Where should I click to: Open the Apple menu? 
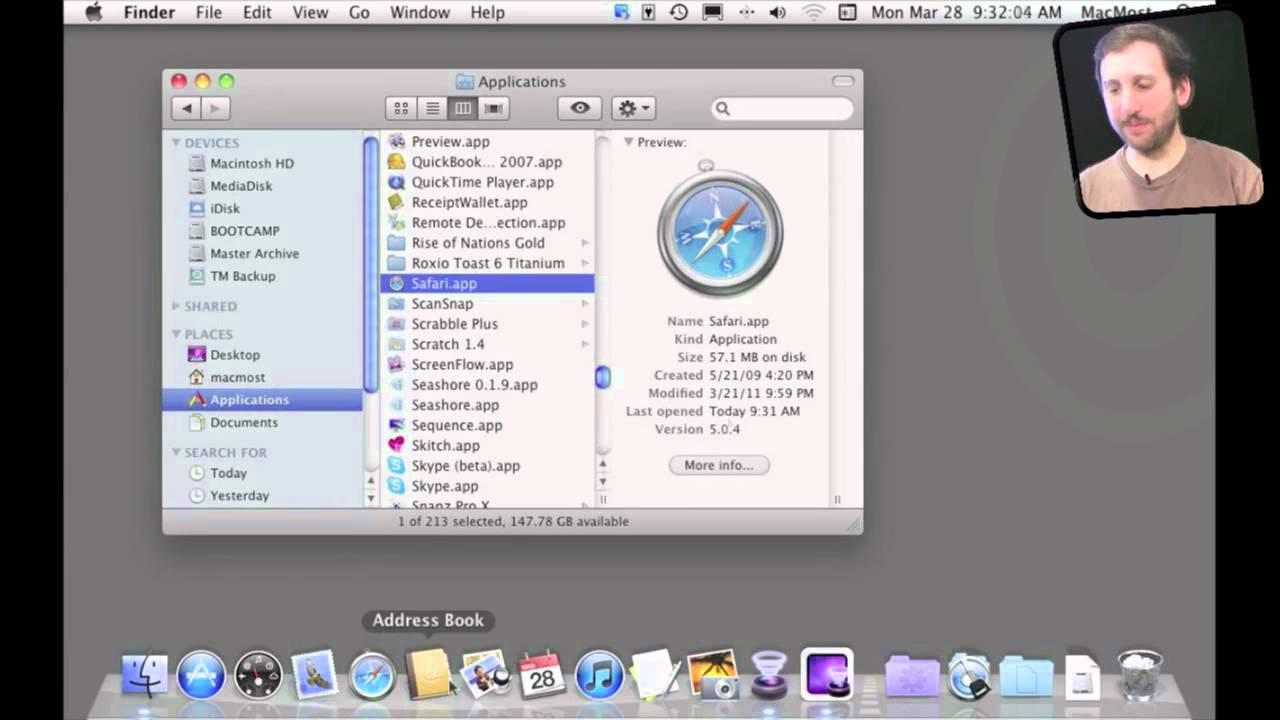click(x=93, y=12)
